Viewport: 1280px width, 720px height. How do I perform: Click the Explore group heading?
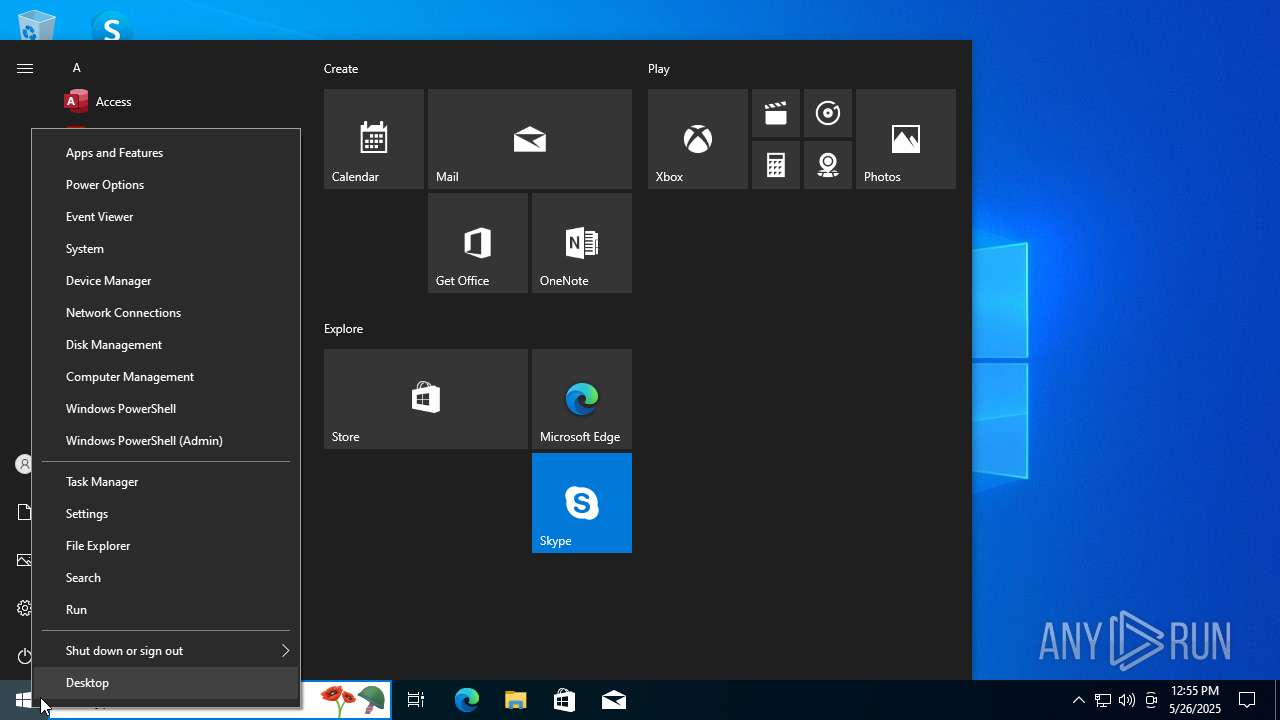pos(343,329)
